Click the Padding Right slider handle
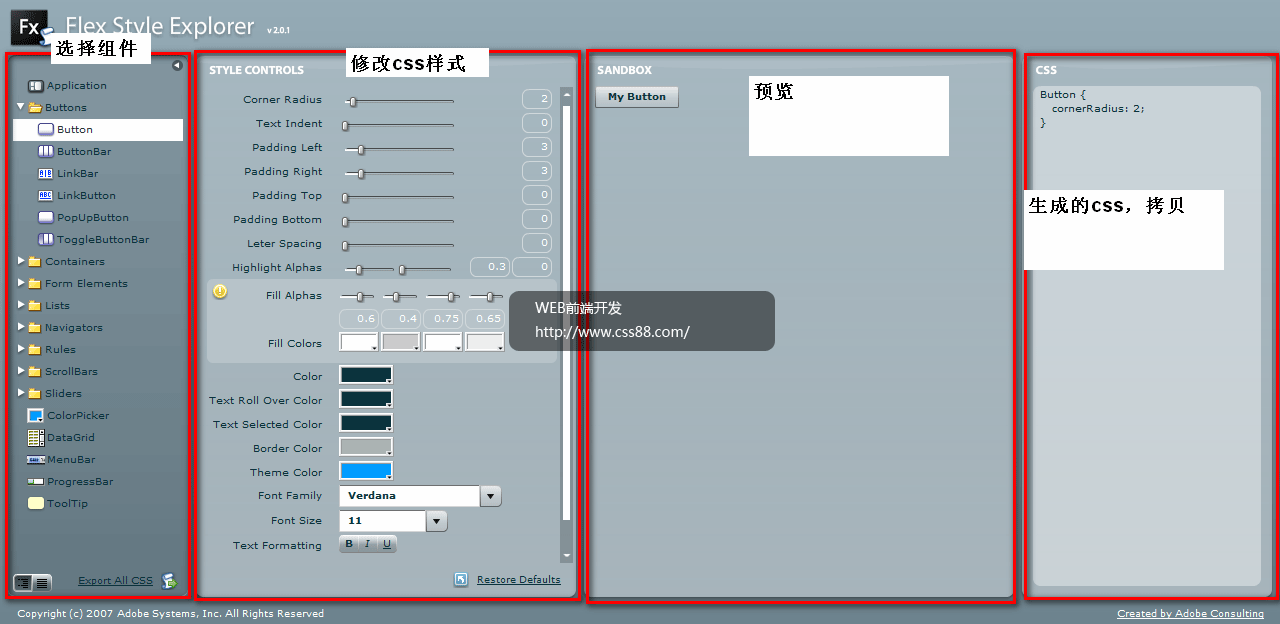Screen dimensions: 1280x624 [361, 174]
